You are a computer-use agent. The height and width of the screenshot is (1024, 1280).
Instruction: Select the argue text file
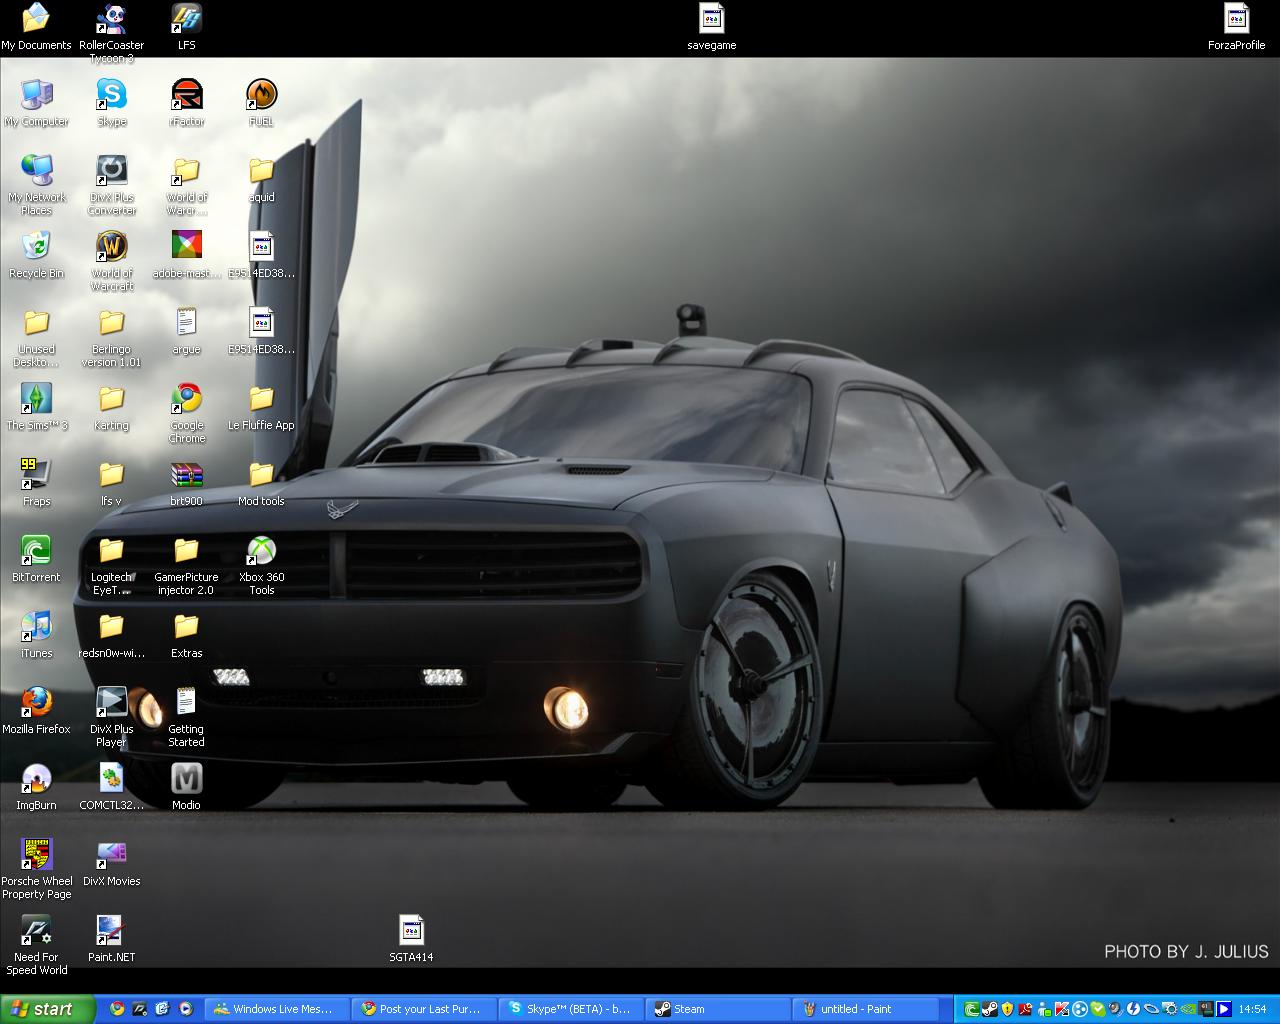coord(187,331)
